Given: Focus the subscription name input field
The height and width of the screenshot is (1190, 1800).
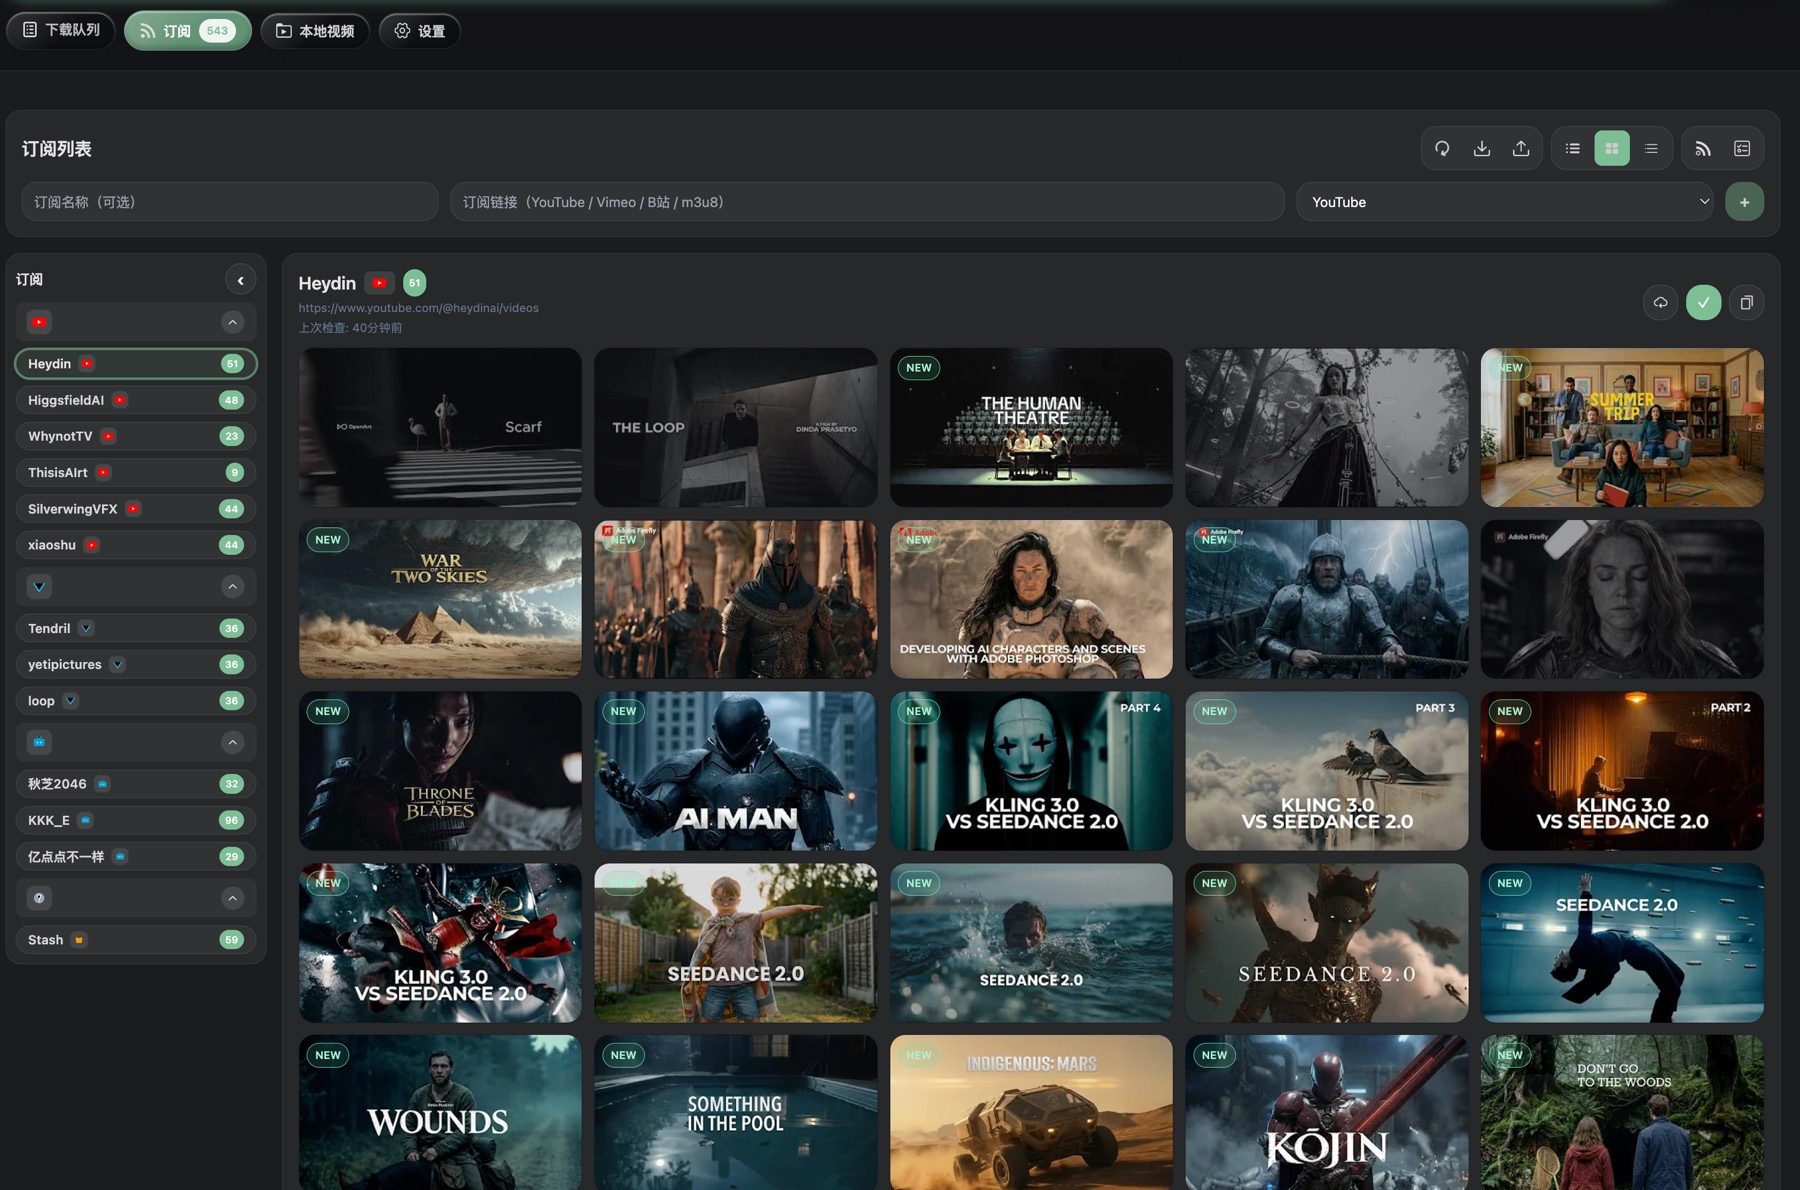Looking at the screenshot, I should (230, 202).
